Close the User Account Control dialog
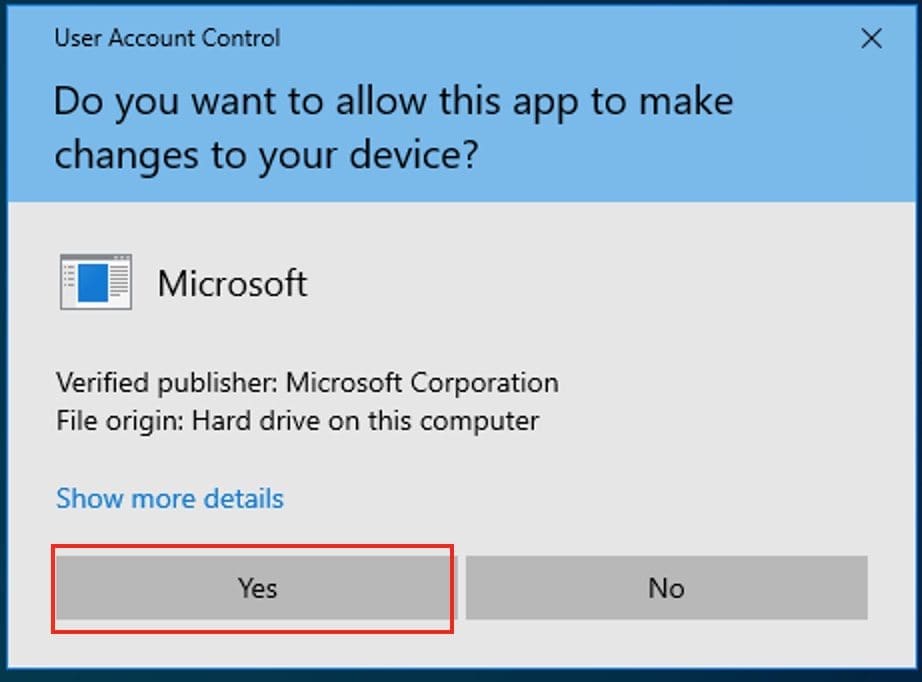Image resolution: width=922 pixels, height=682 pixels. coord(871,39)
